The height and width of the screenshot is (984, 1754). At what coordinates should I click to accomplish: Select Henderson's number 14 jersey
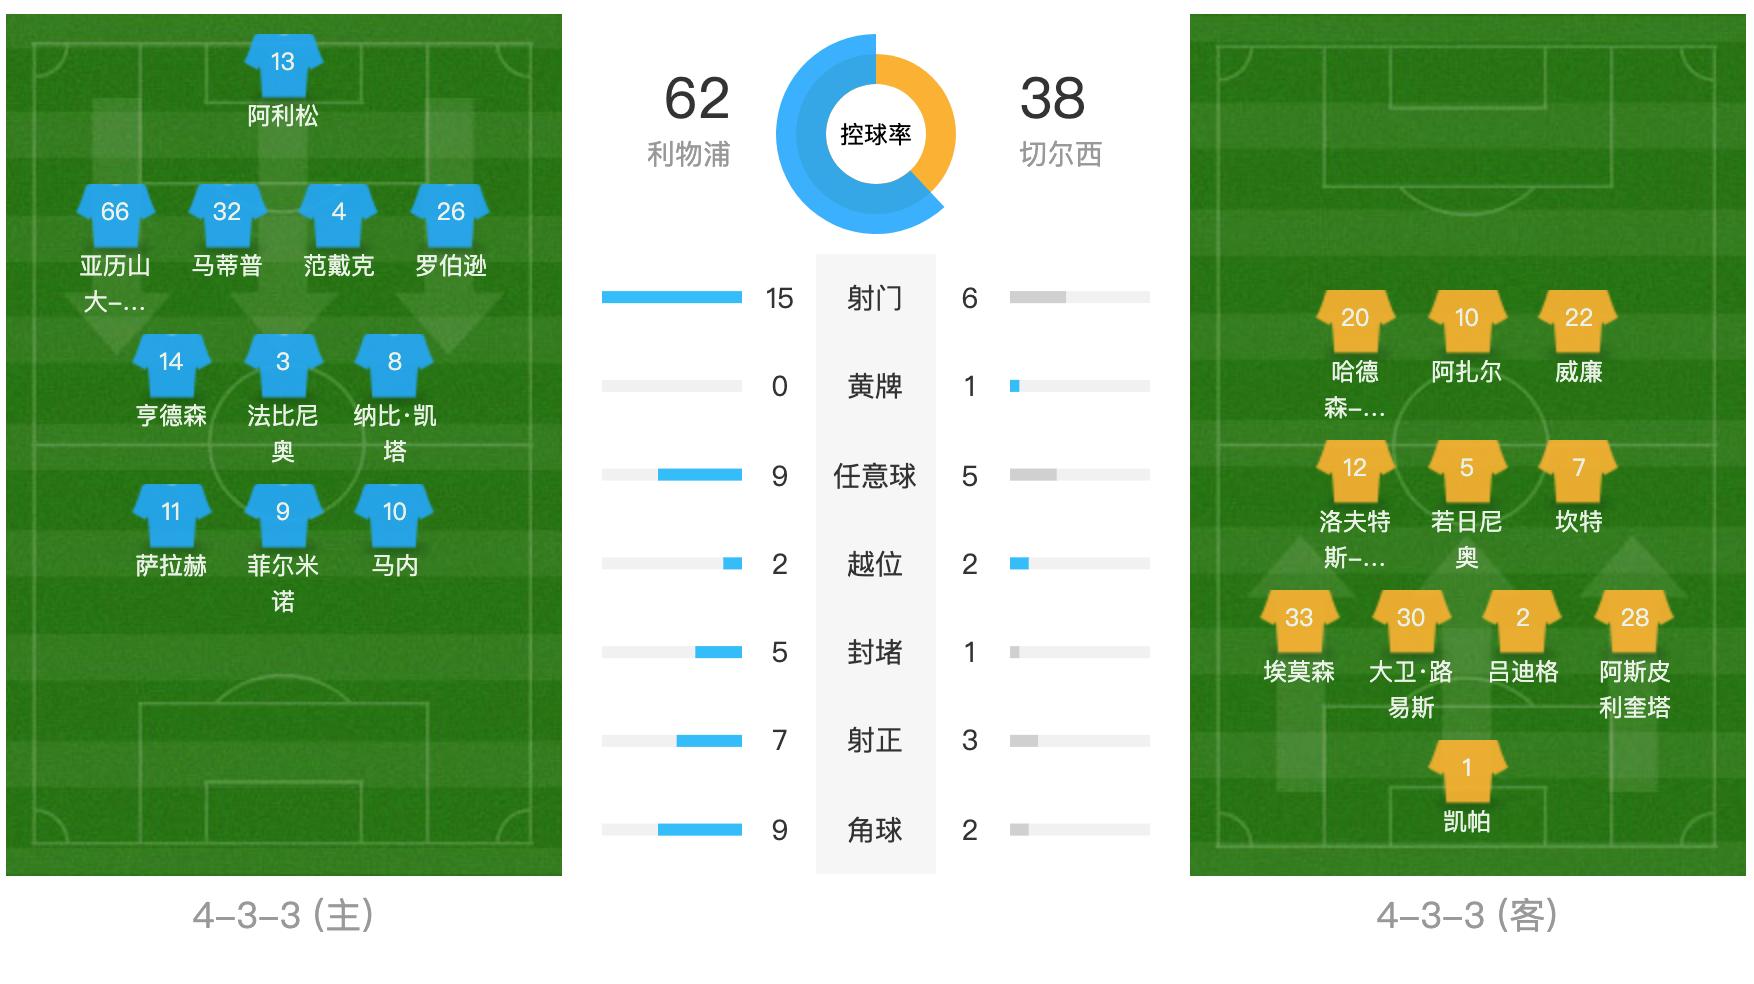point(171,363)
